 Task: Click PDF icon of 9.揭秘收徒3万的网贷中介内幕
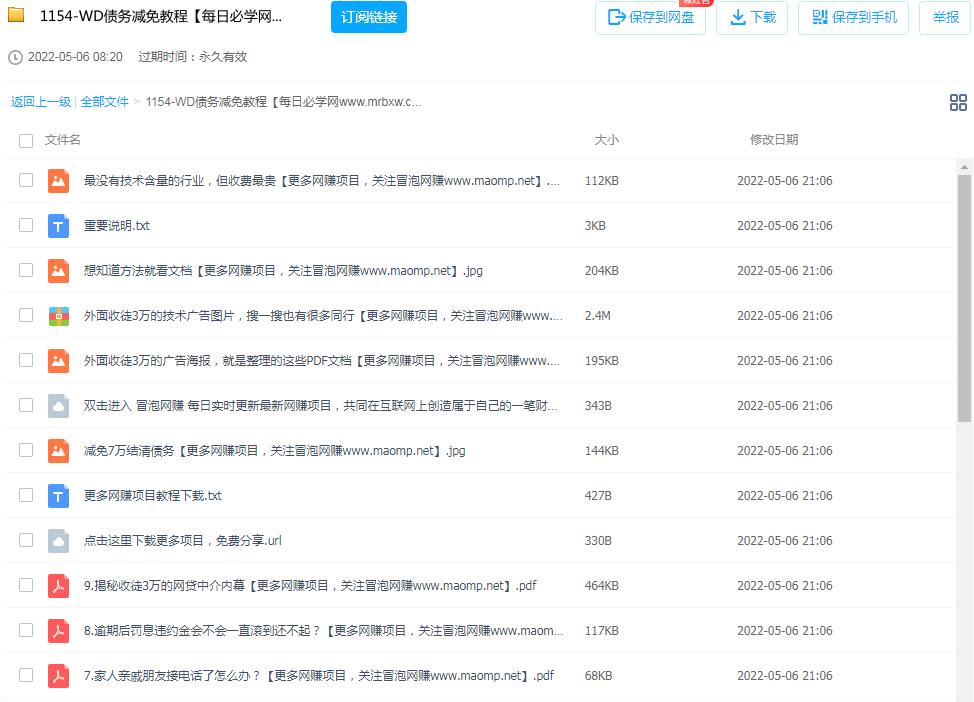[x=58, y=586]
